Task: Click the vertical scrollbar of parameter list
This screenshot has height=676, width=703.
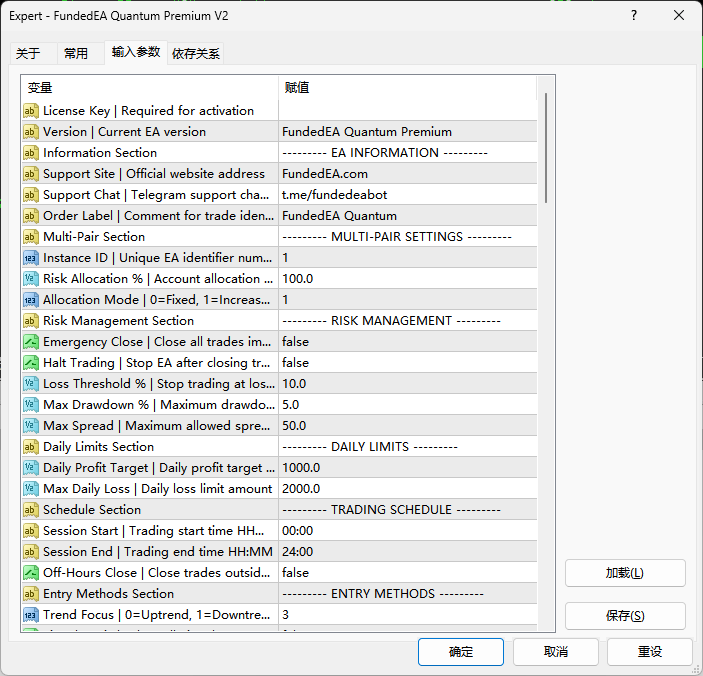Action: coord(546,150)
